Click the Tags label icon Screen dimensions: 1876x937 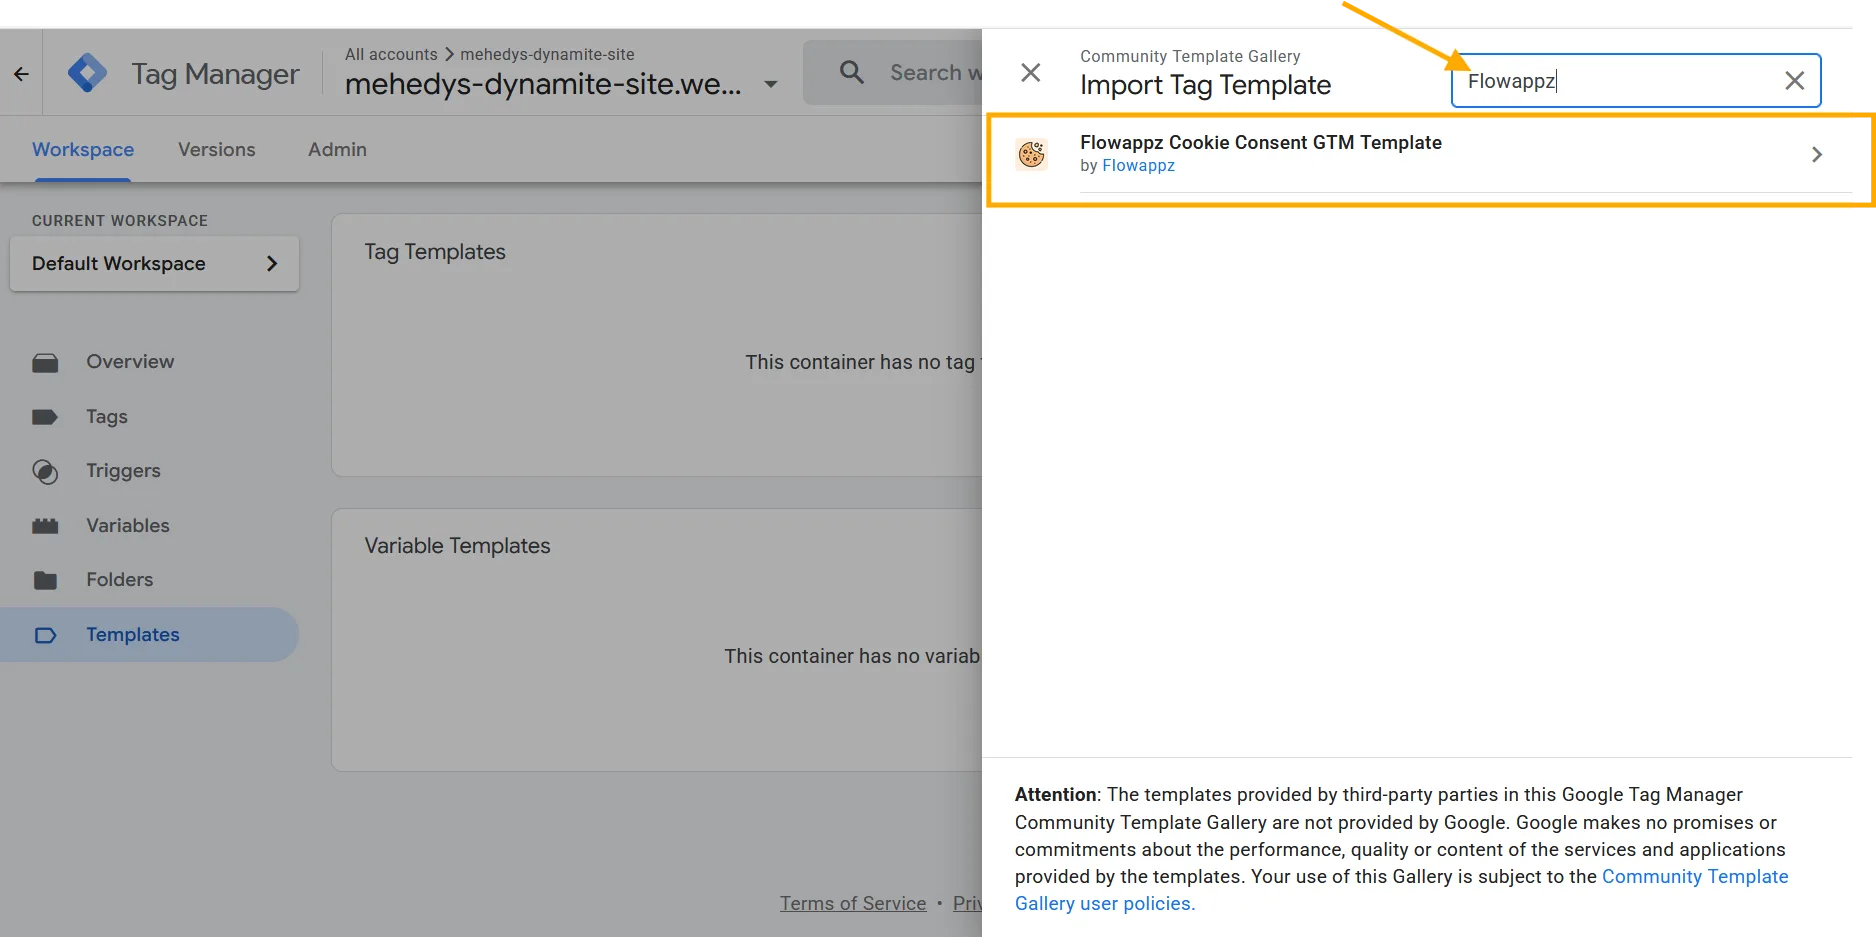[45, 417]
